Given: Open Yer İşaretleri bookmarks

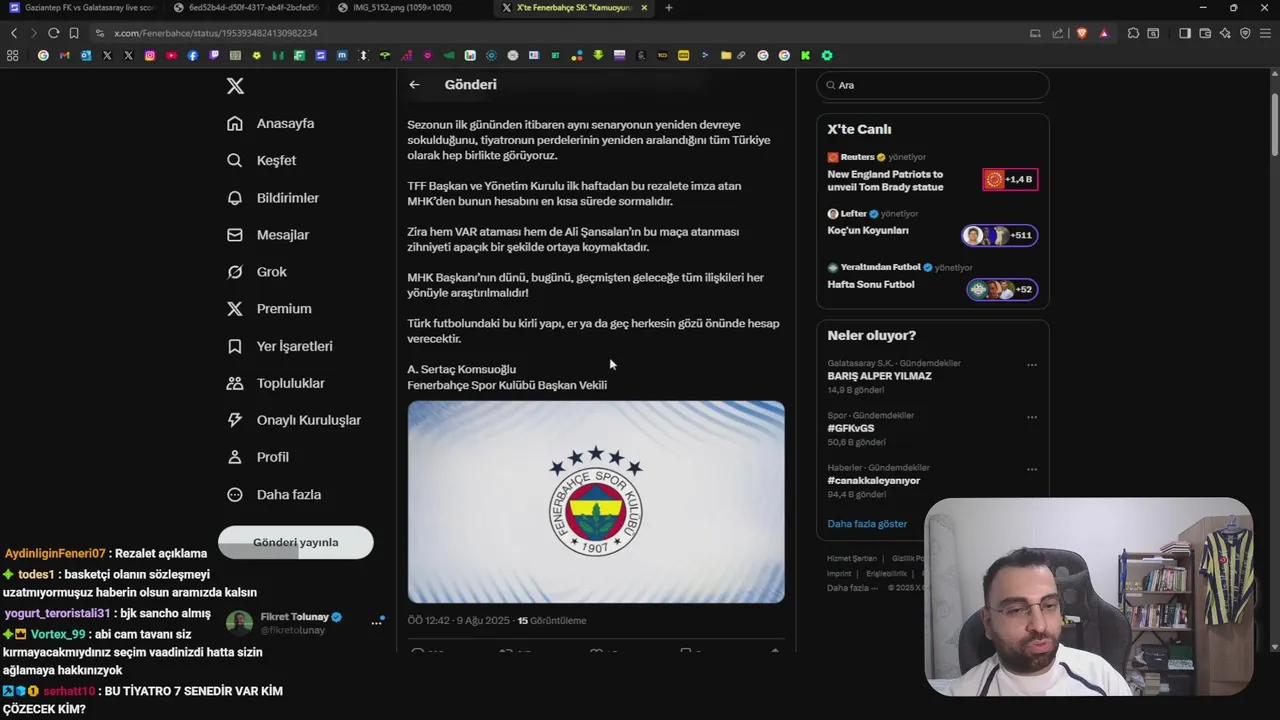Looking at the screenshot, I should click(x=280, y=346).
